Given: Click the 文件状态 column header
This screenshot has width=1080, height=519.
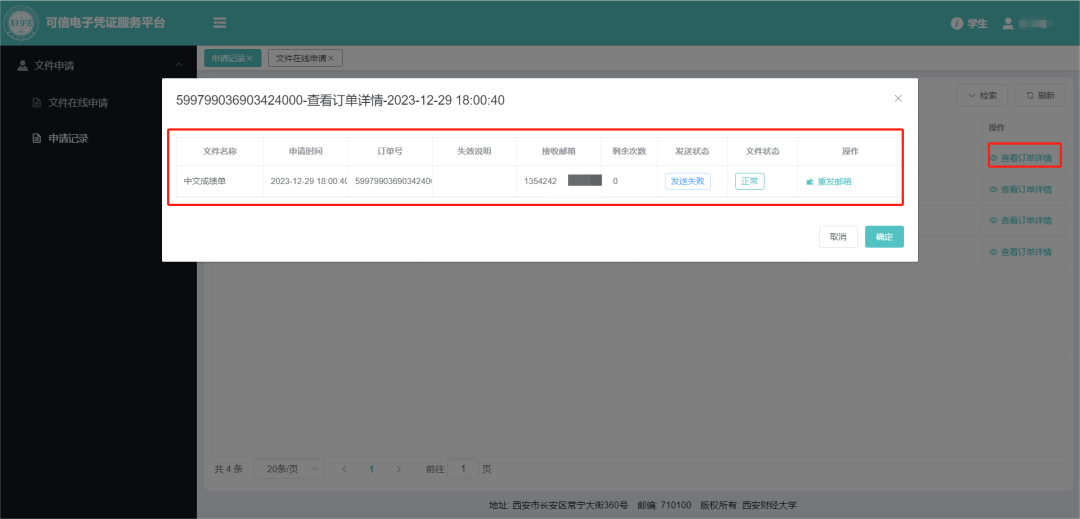Looking at the screenshot, I should 762,151.
